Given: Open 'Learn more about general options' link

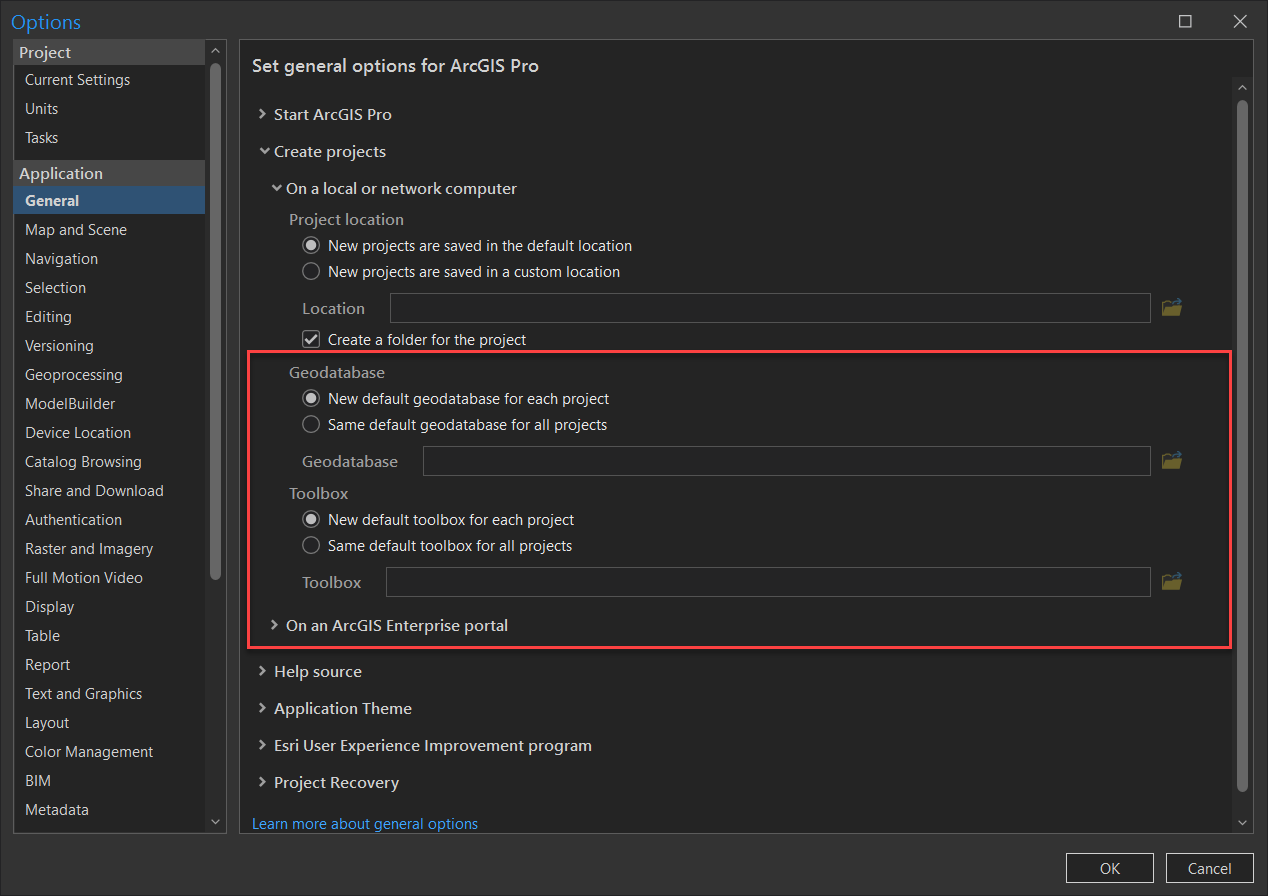Looking at the screenshot, I should pos(365,823).
